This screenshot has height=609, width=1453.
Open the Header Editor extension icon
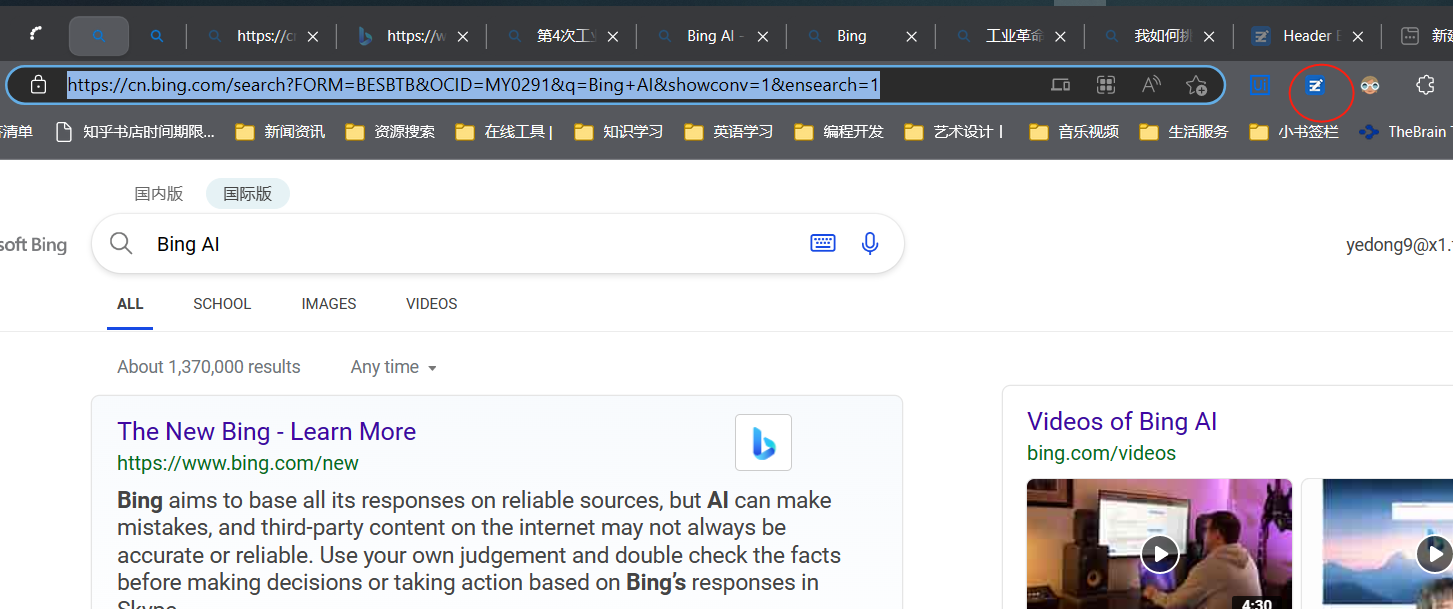point(1316,86)
